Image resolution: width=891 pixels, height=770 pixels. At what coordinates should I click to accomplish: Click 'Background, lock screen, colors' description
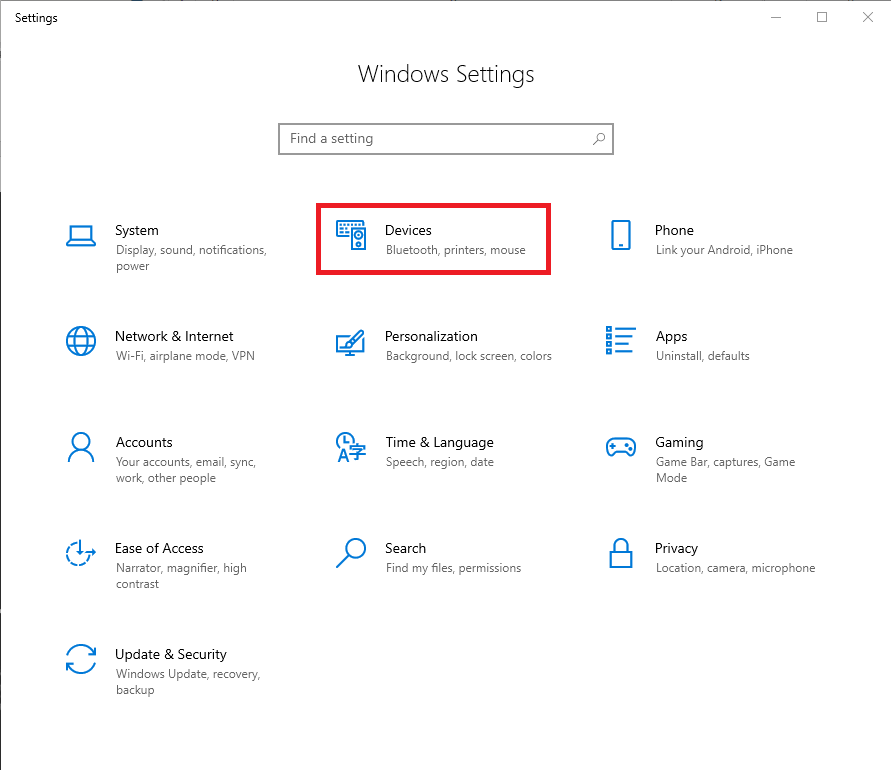468,356
